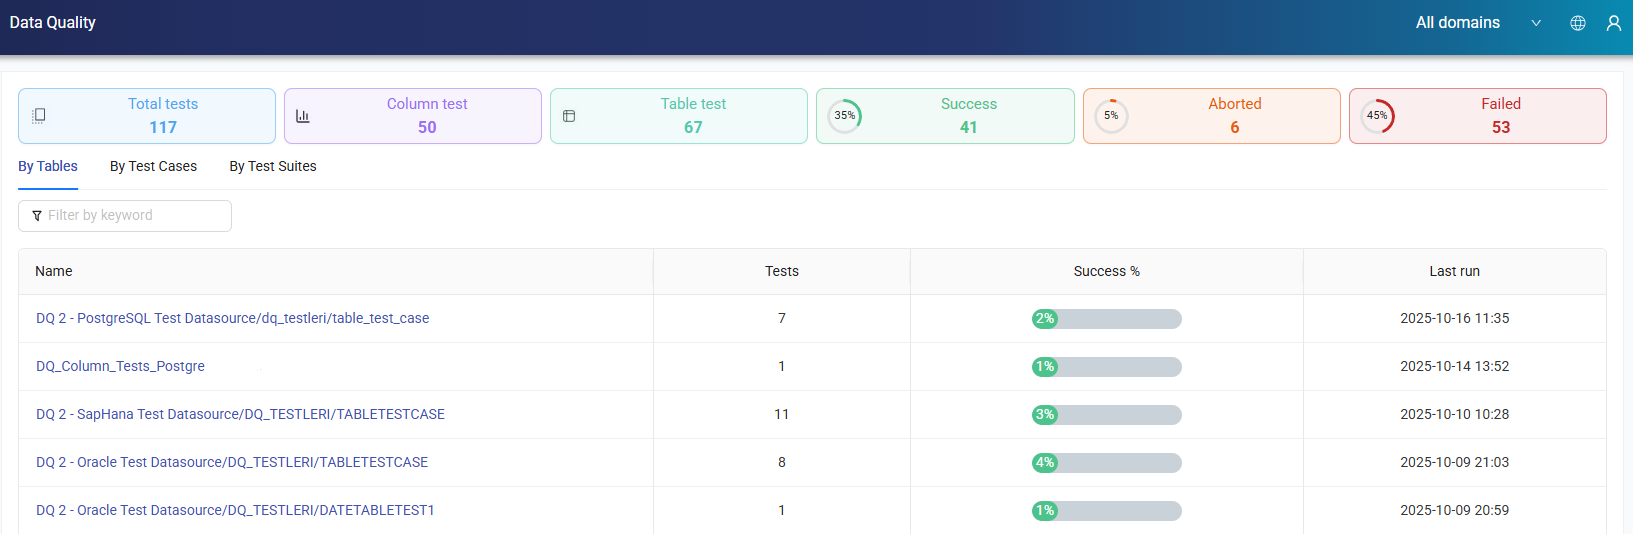Open the SapHana TABLETESTCASE link
Image resolution: width=1633 pixels, height=534 pixels.
pyautogui.click(x=240, y=414)
